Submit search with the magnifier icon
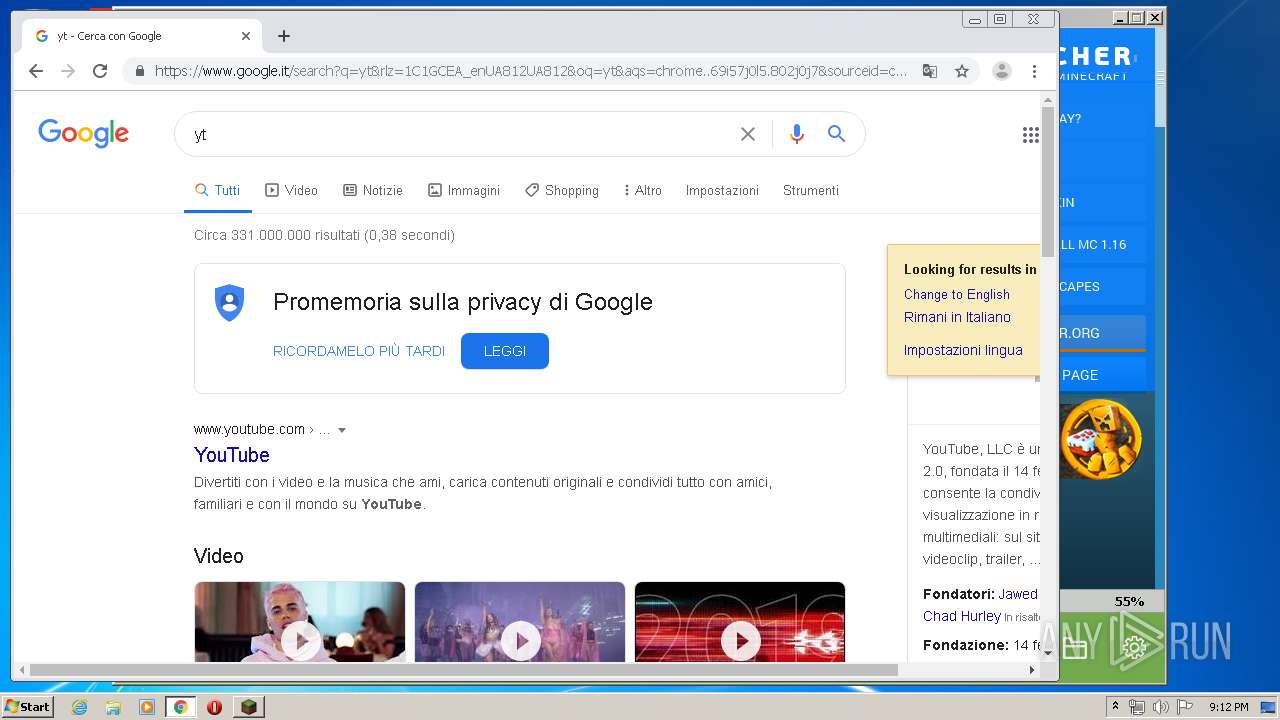Viewport: 1280px width, 720px height. [x=837, y=134]
